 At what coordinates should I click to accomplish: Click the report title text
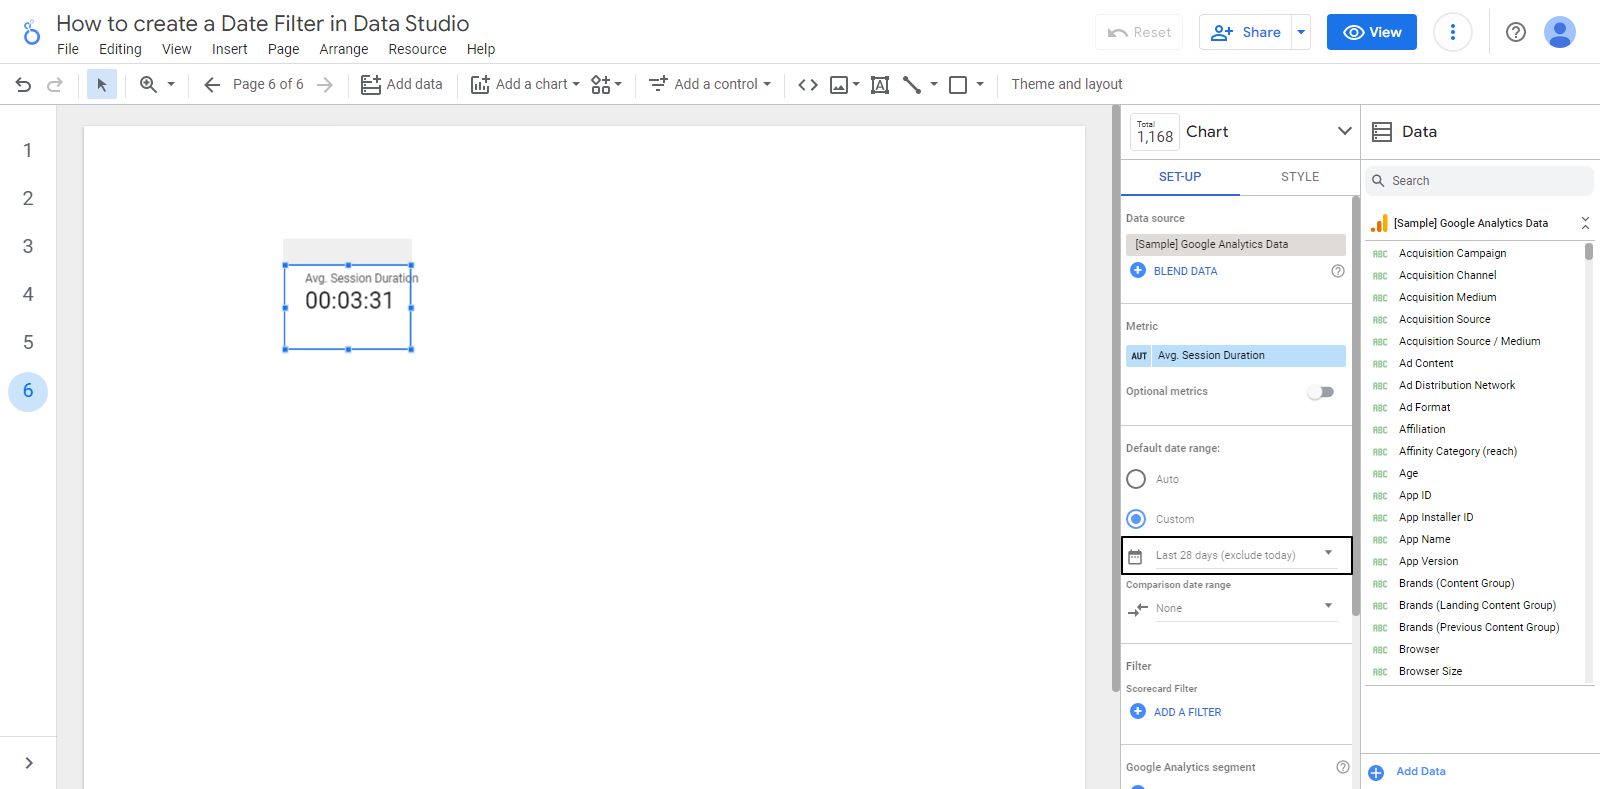coord(263,23)
